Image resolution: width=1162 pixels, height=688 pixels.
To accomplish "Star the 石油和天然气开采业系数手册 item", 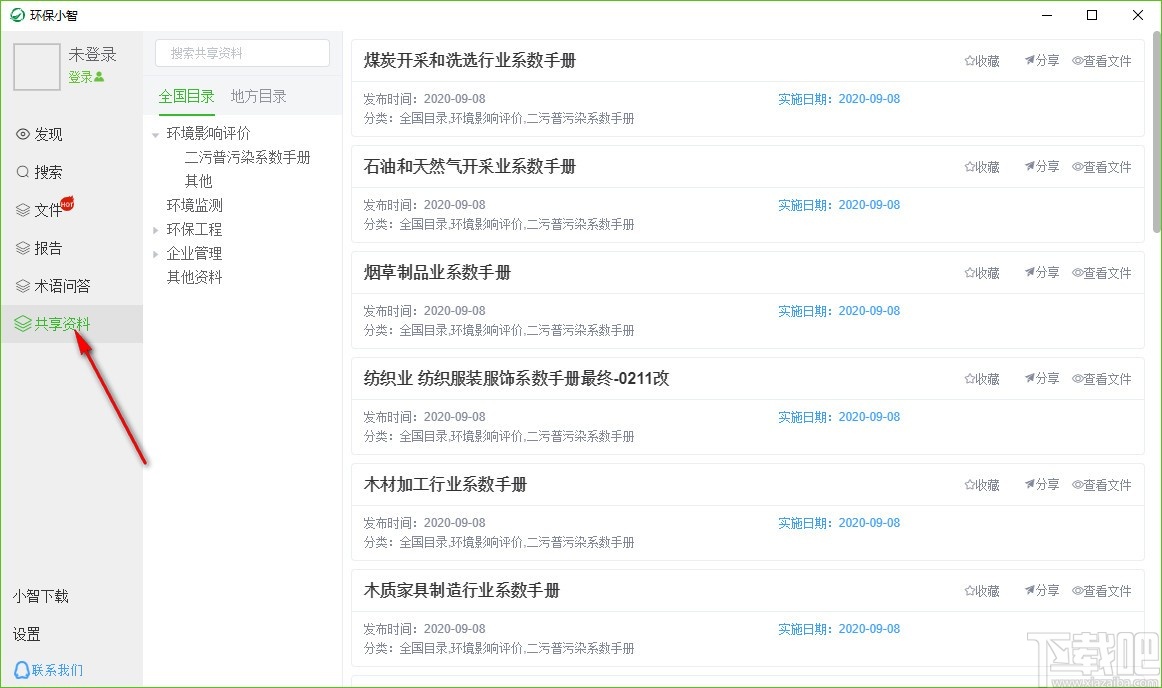I will [981, 167].
